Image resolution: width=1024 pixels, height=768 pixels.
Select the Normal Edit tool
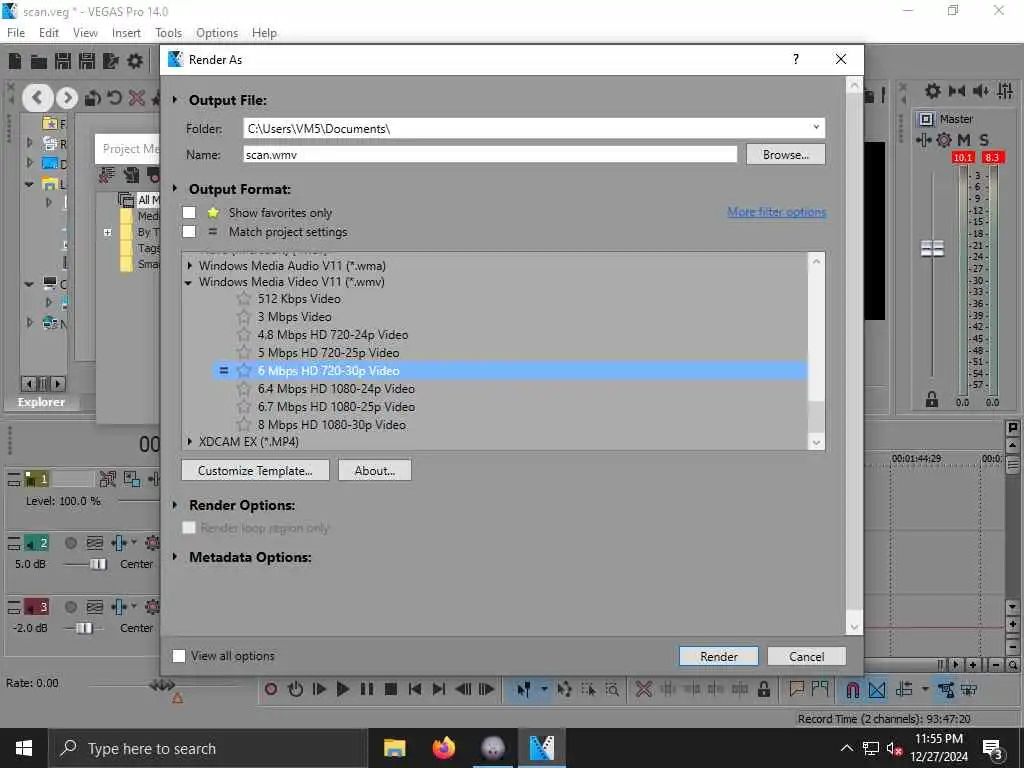(523, 689)
